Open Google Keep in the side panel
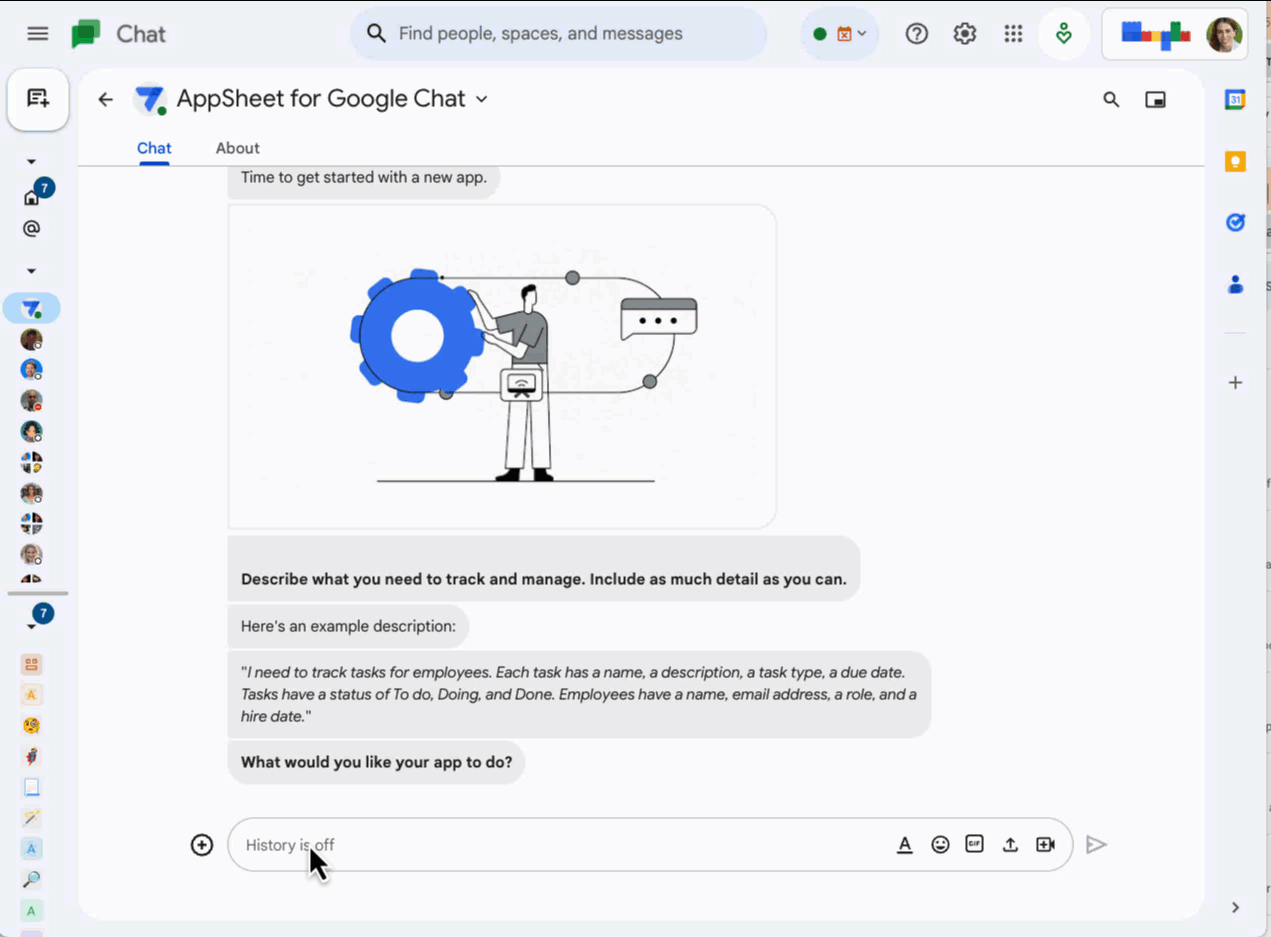Screen dimensions: 1271x937 coord(1235,161)
